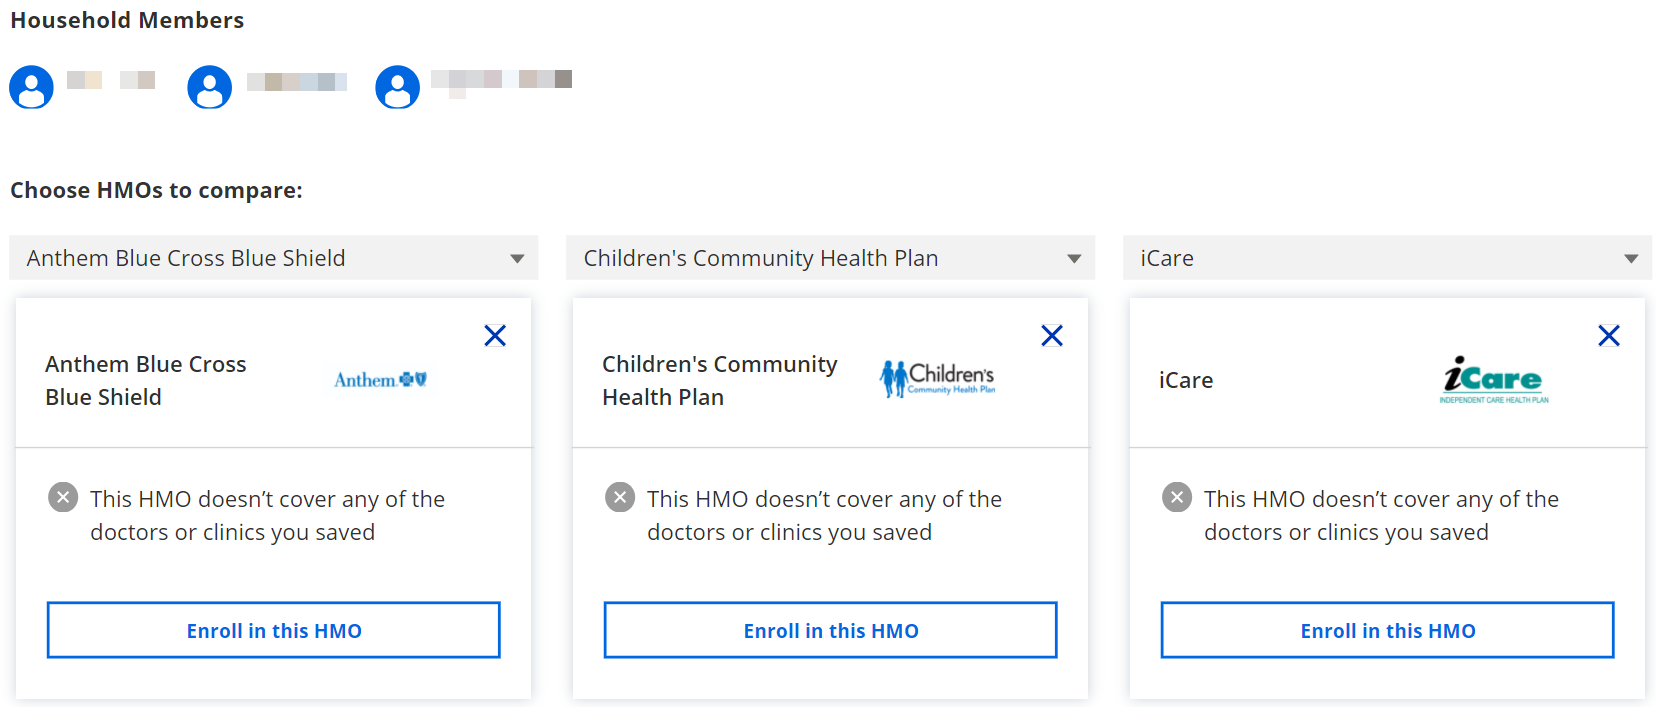Viewport: 1656px width, 707px height.
Task: Enroll in the iCare HMO
Action: pos(1388,630)
